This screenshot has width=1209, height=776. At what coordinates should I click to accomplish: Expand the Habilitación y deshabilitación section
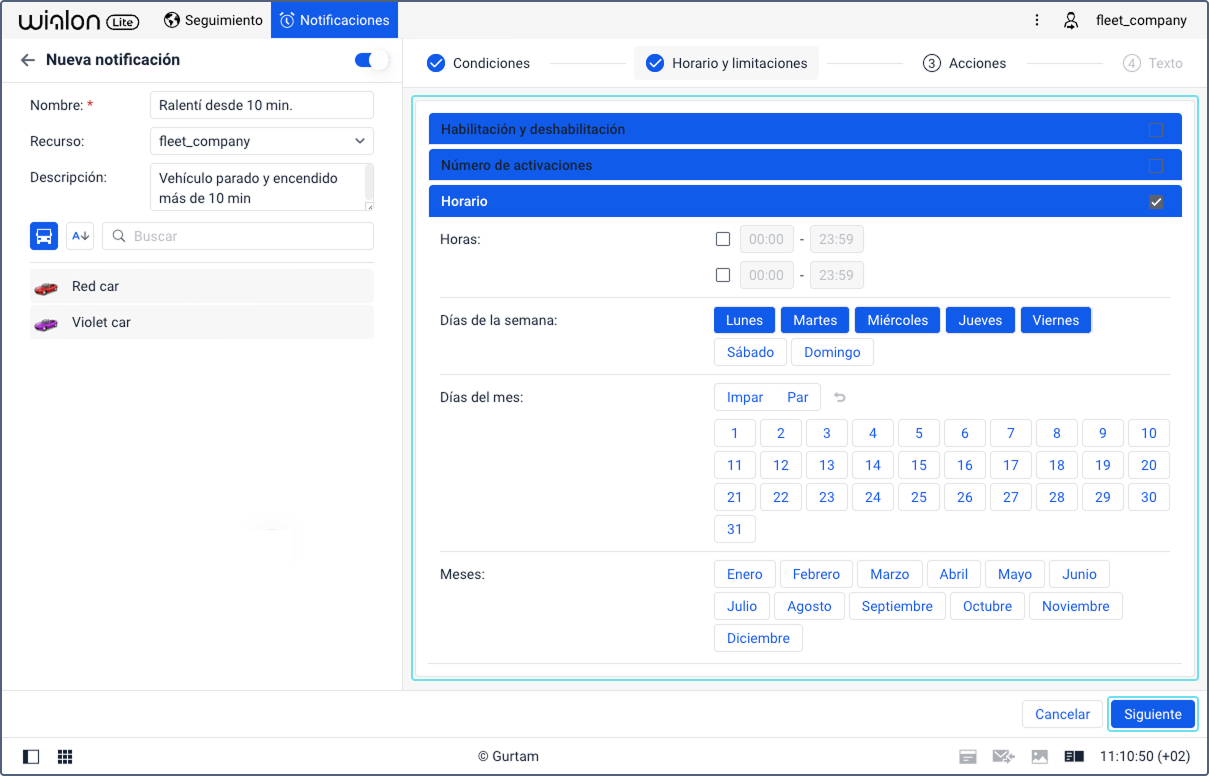tap(805, 129)
